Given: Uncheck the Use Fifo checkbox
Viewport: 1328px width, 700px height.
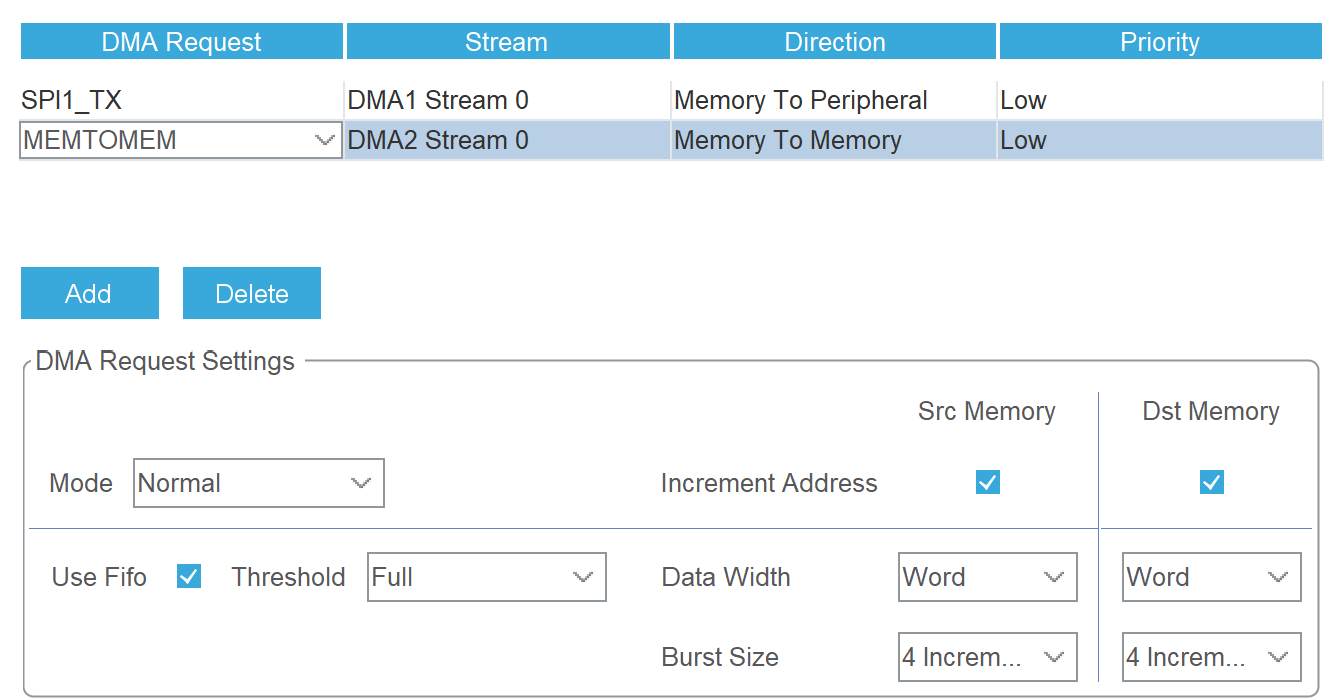Looking at the screenshot, I should 188,576.
